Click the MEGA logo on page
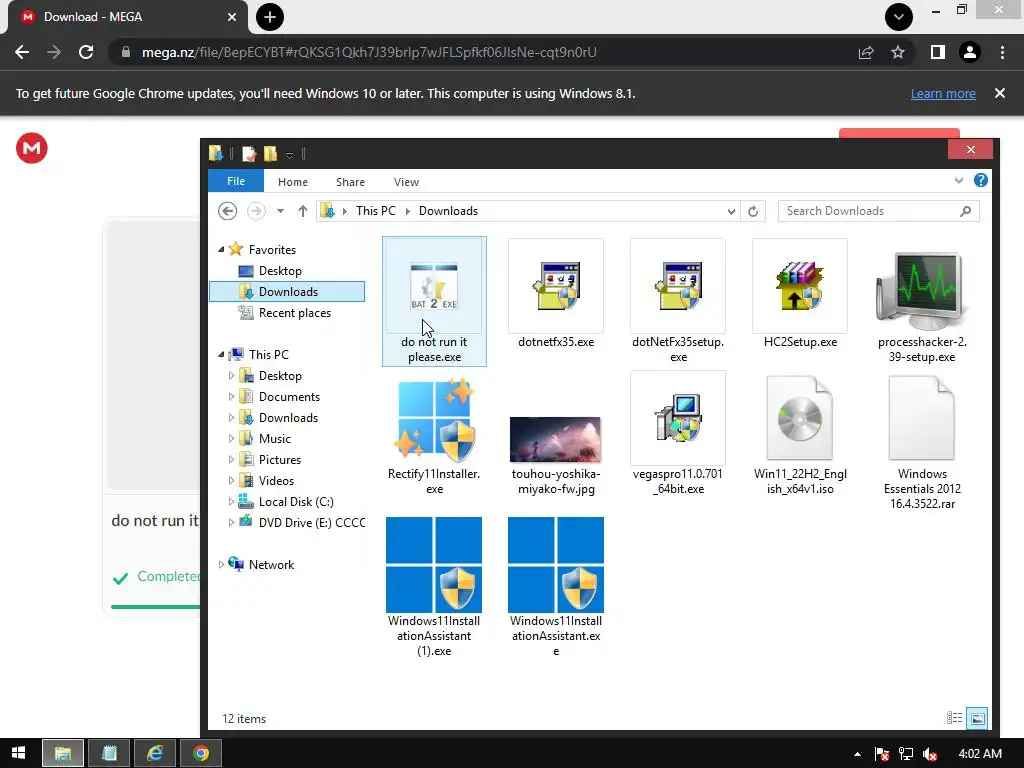Viewport: 1024px width, 768px height. pyautogui.click(x=31, y=148)
